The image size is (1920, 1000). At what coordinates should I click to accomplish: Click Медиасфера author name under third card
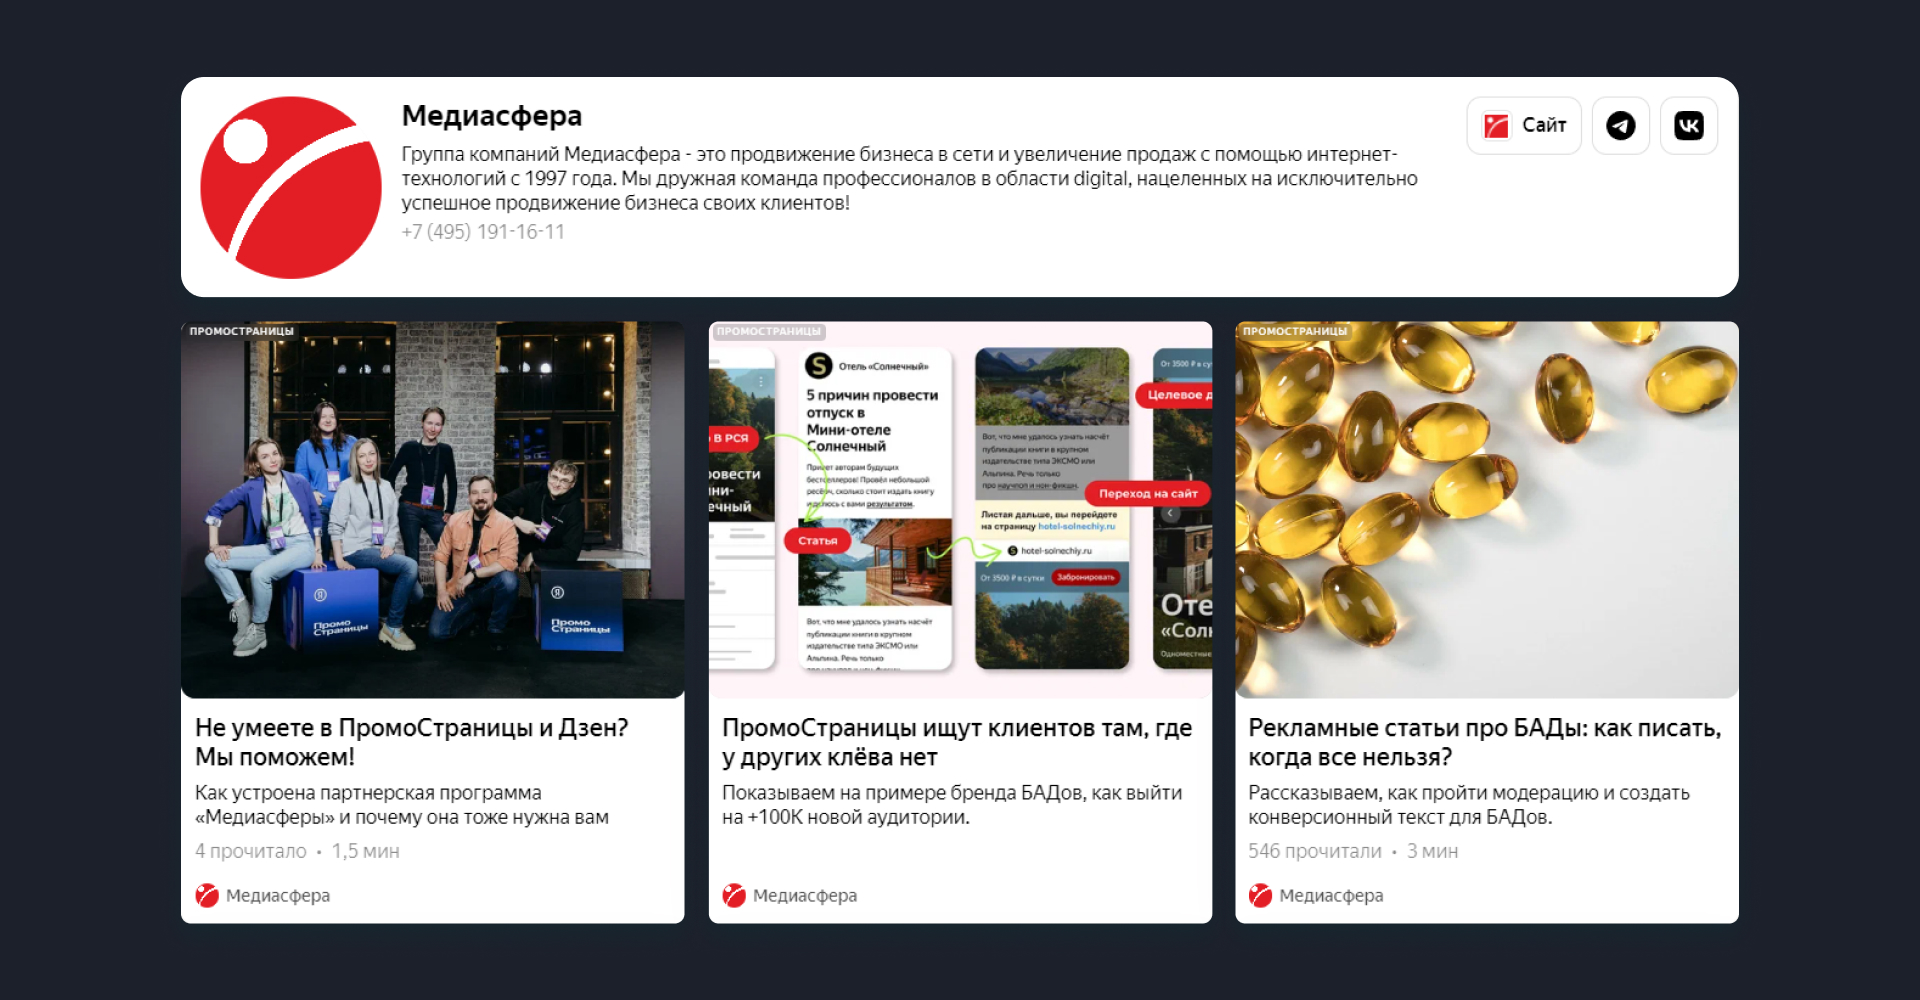click(x=1331, y=896)
